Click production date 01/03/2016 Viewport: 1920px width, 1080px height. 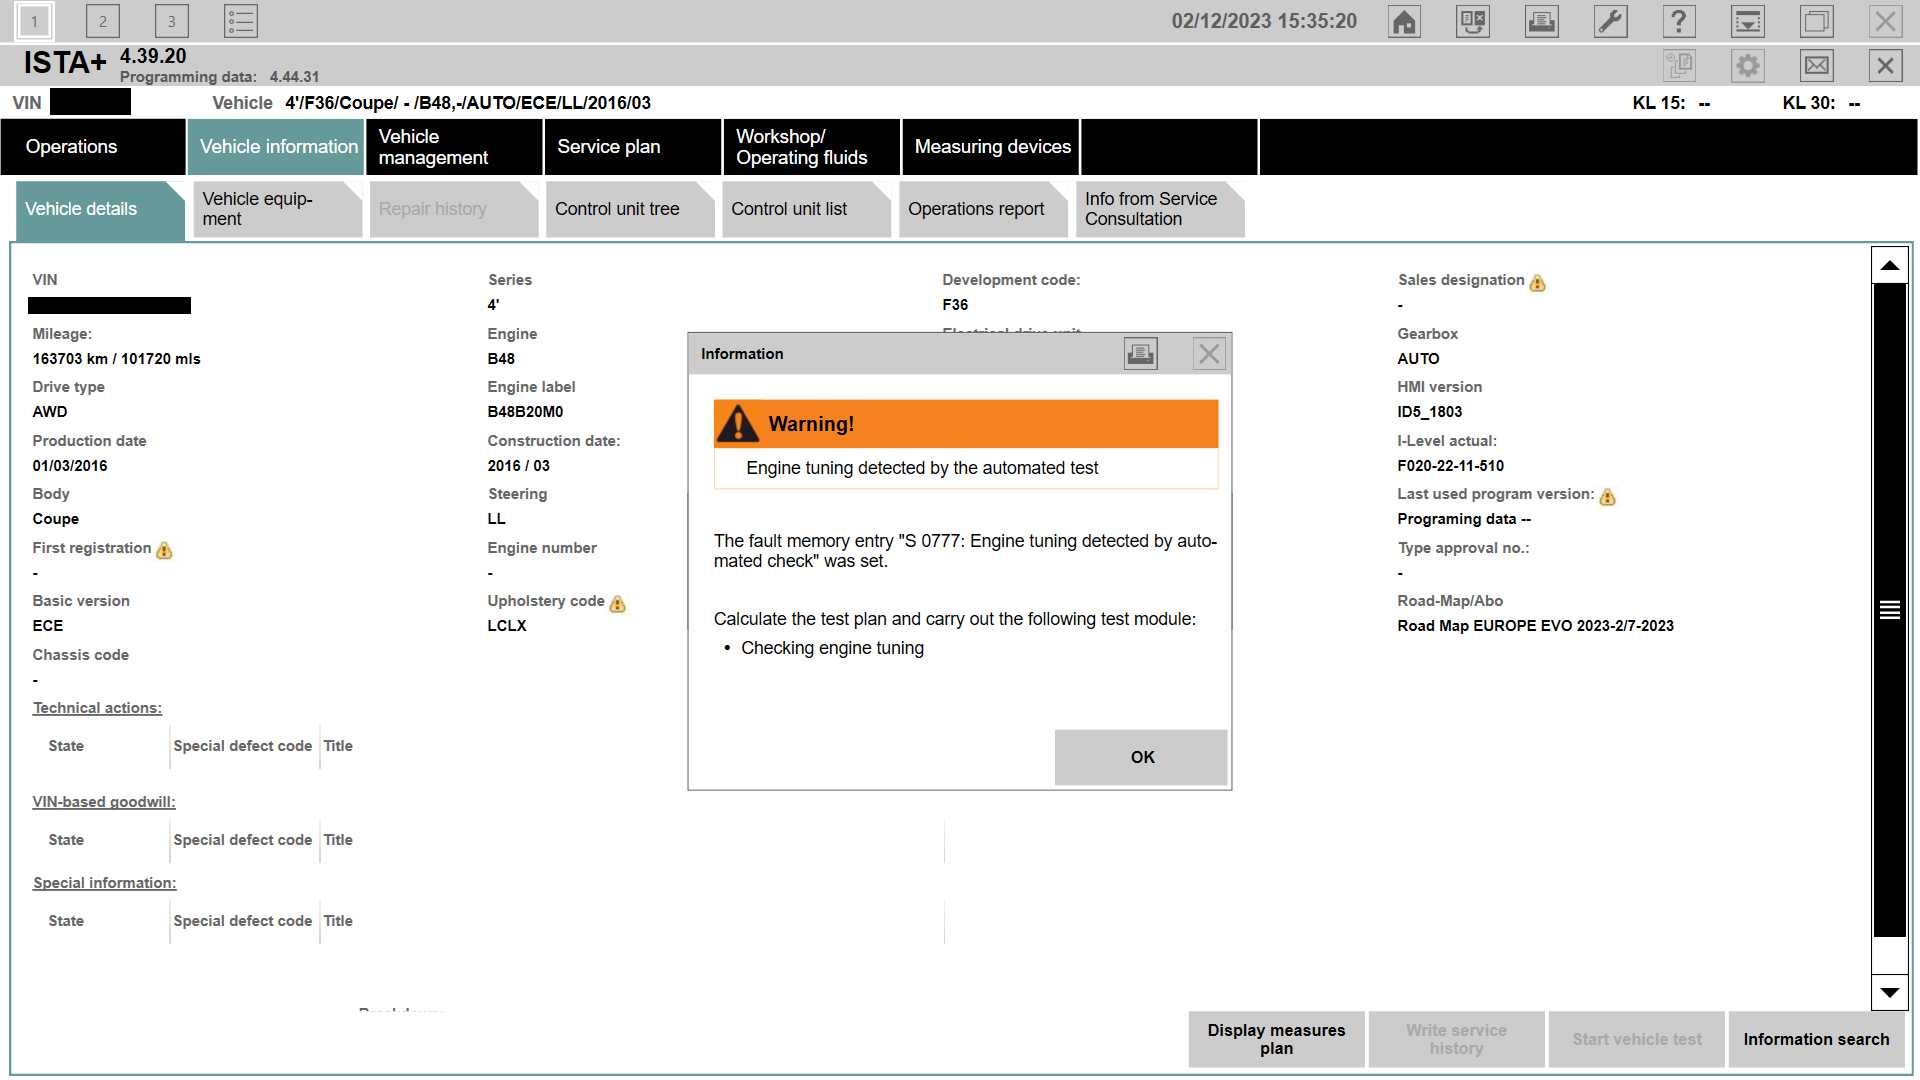click(x=69, y=466)
